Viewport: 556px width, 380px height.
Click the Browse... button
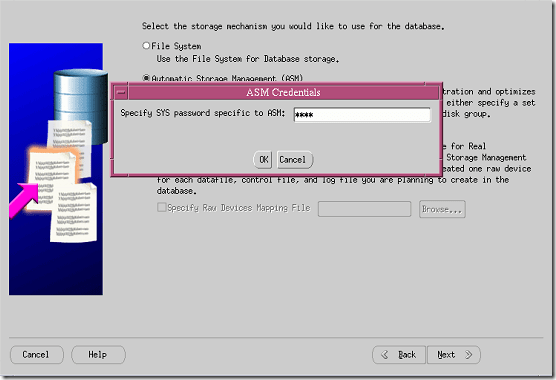tap(442, 209)
